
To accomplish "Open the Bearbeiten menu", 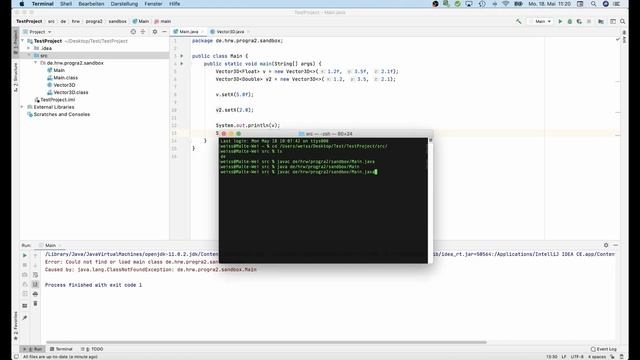I will pos(91,4).
